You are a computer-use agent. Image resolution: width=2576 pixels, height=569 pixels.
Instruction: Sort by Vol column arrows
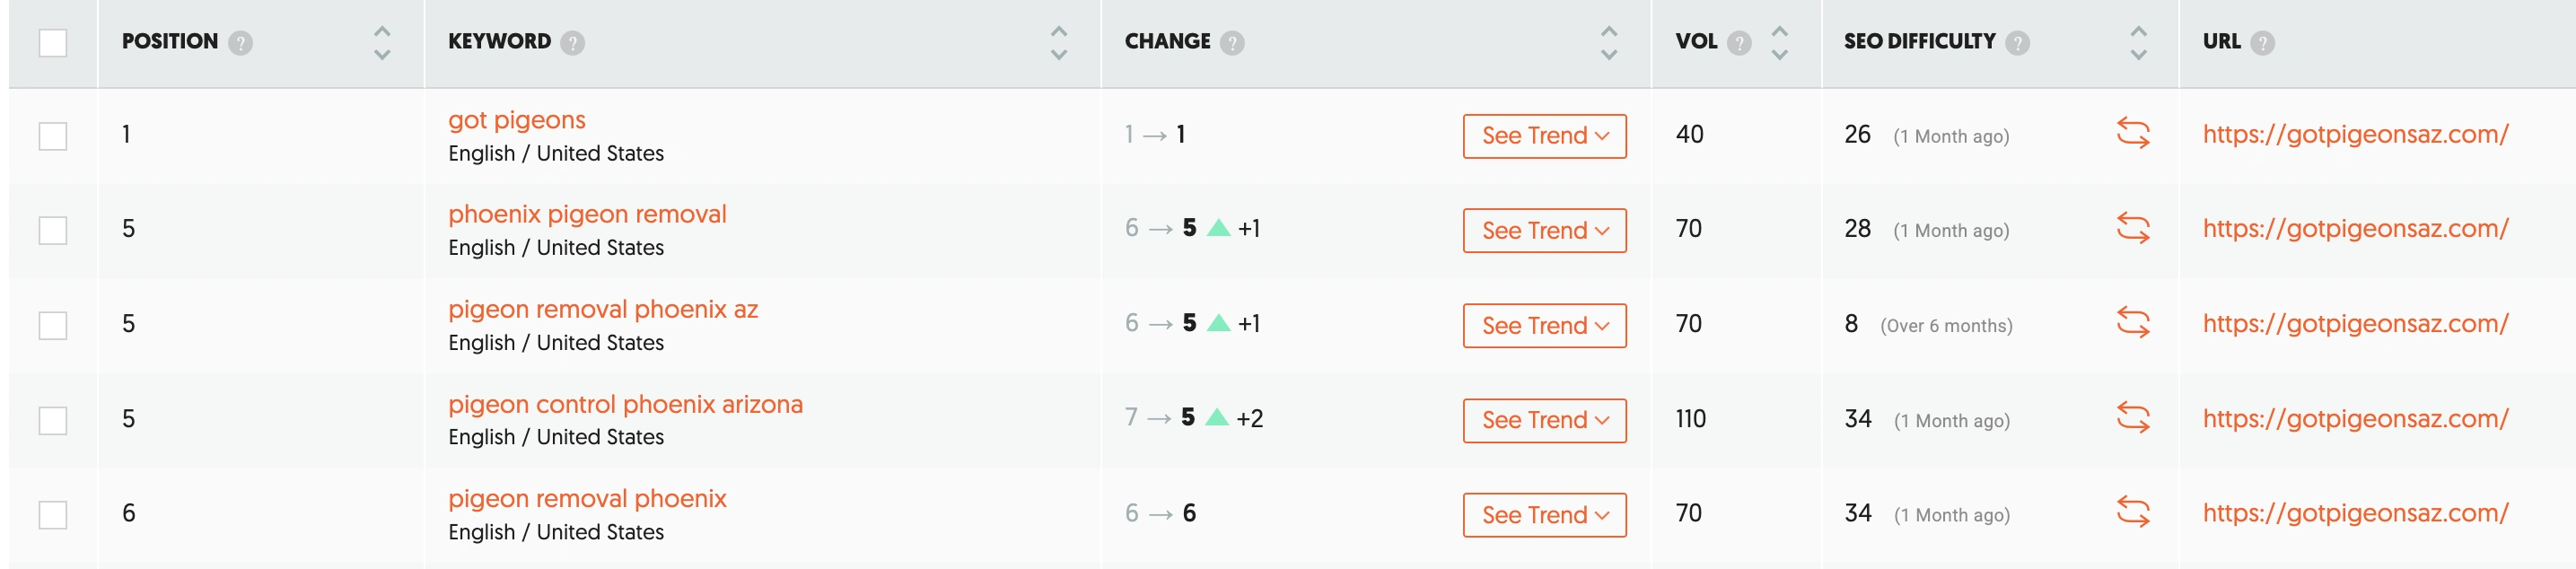click(1779, 43)
